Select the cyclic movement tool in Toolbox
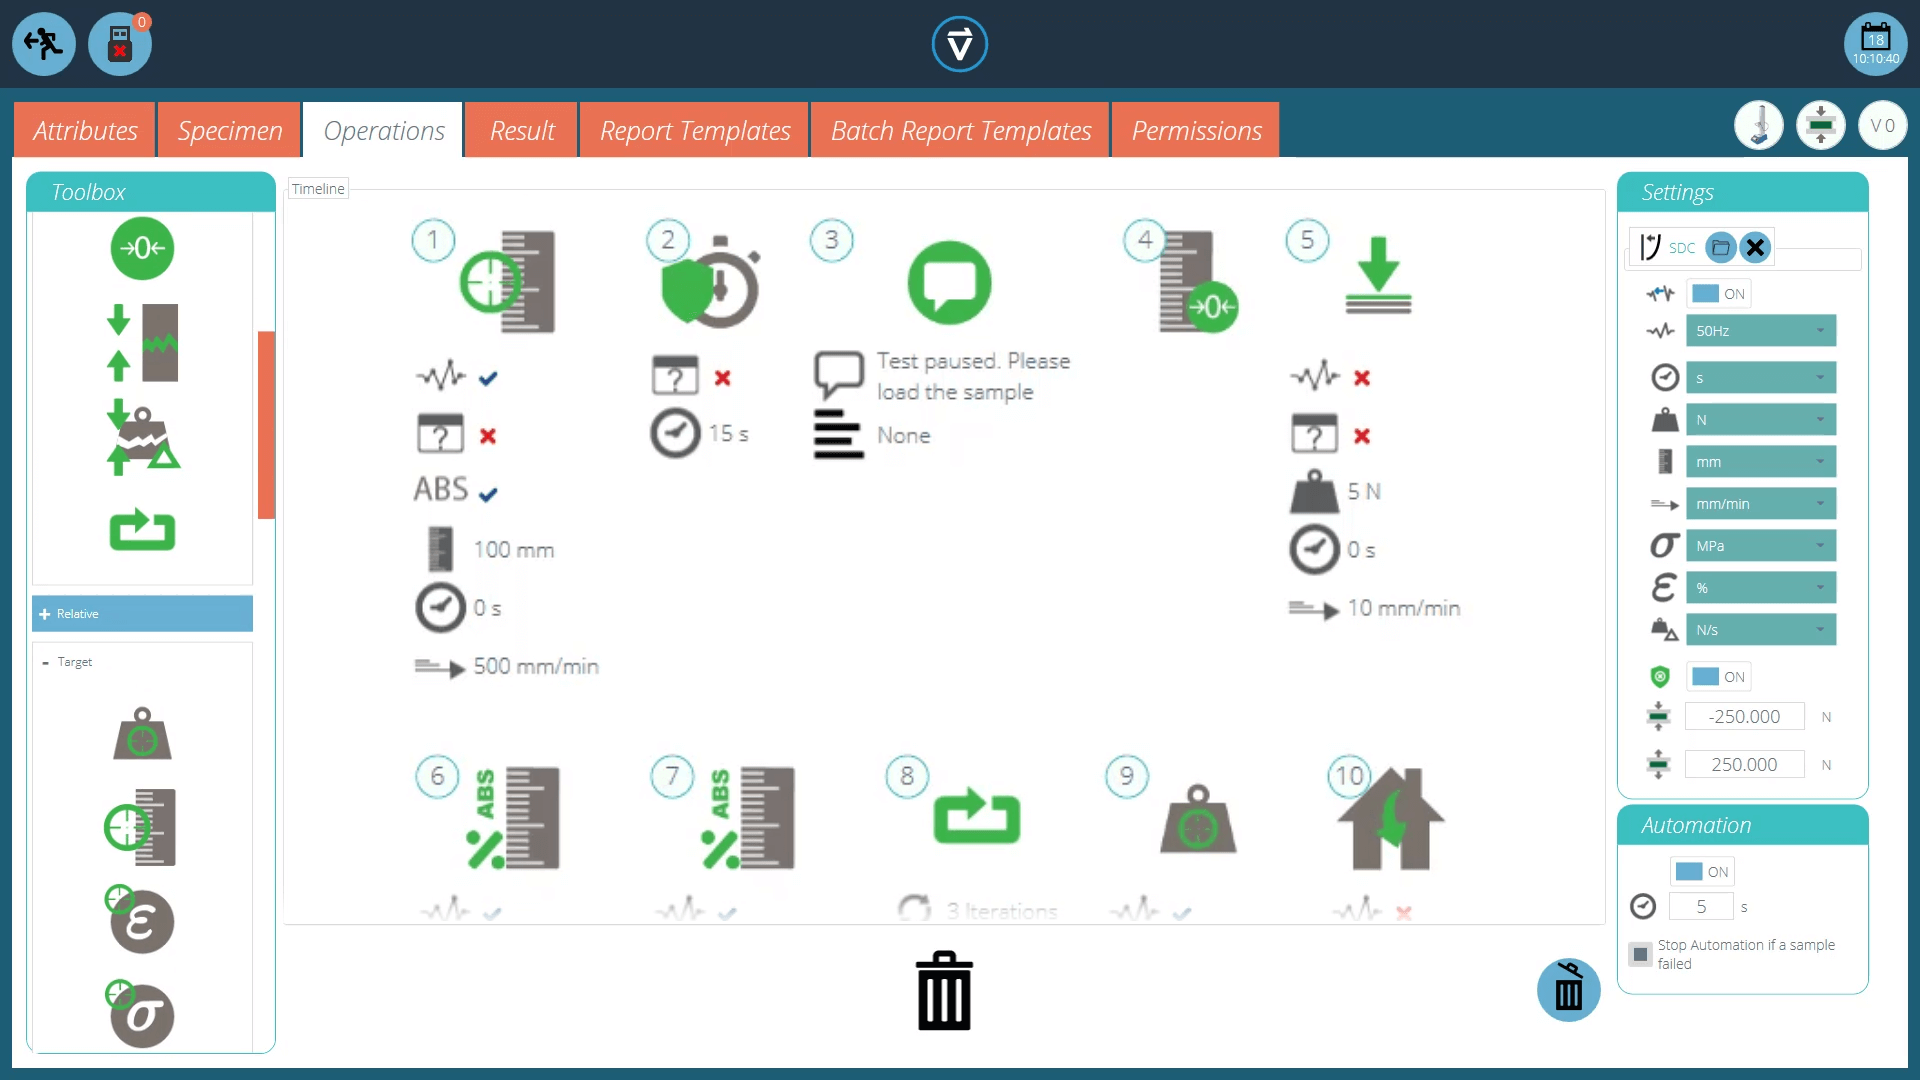Screen dimensions: 1920x1080 [x=142, y=343]
